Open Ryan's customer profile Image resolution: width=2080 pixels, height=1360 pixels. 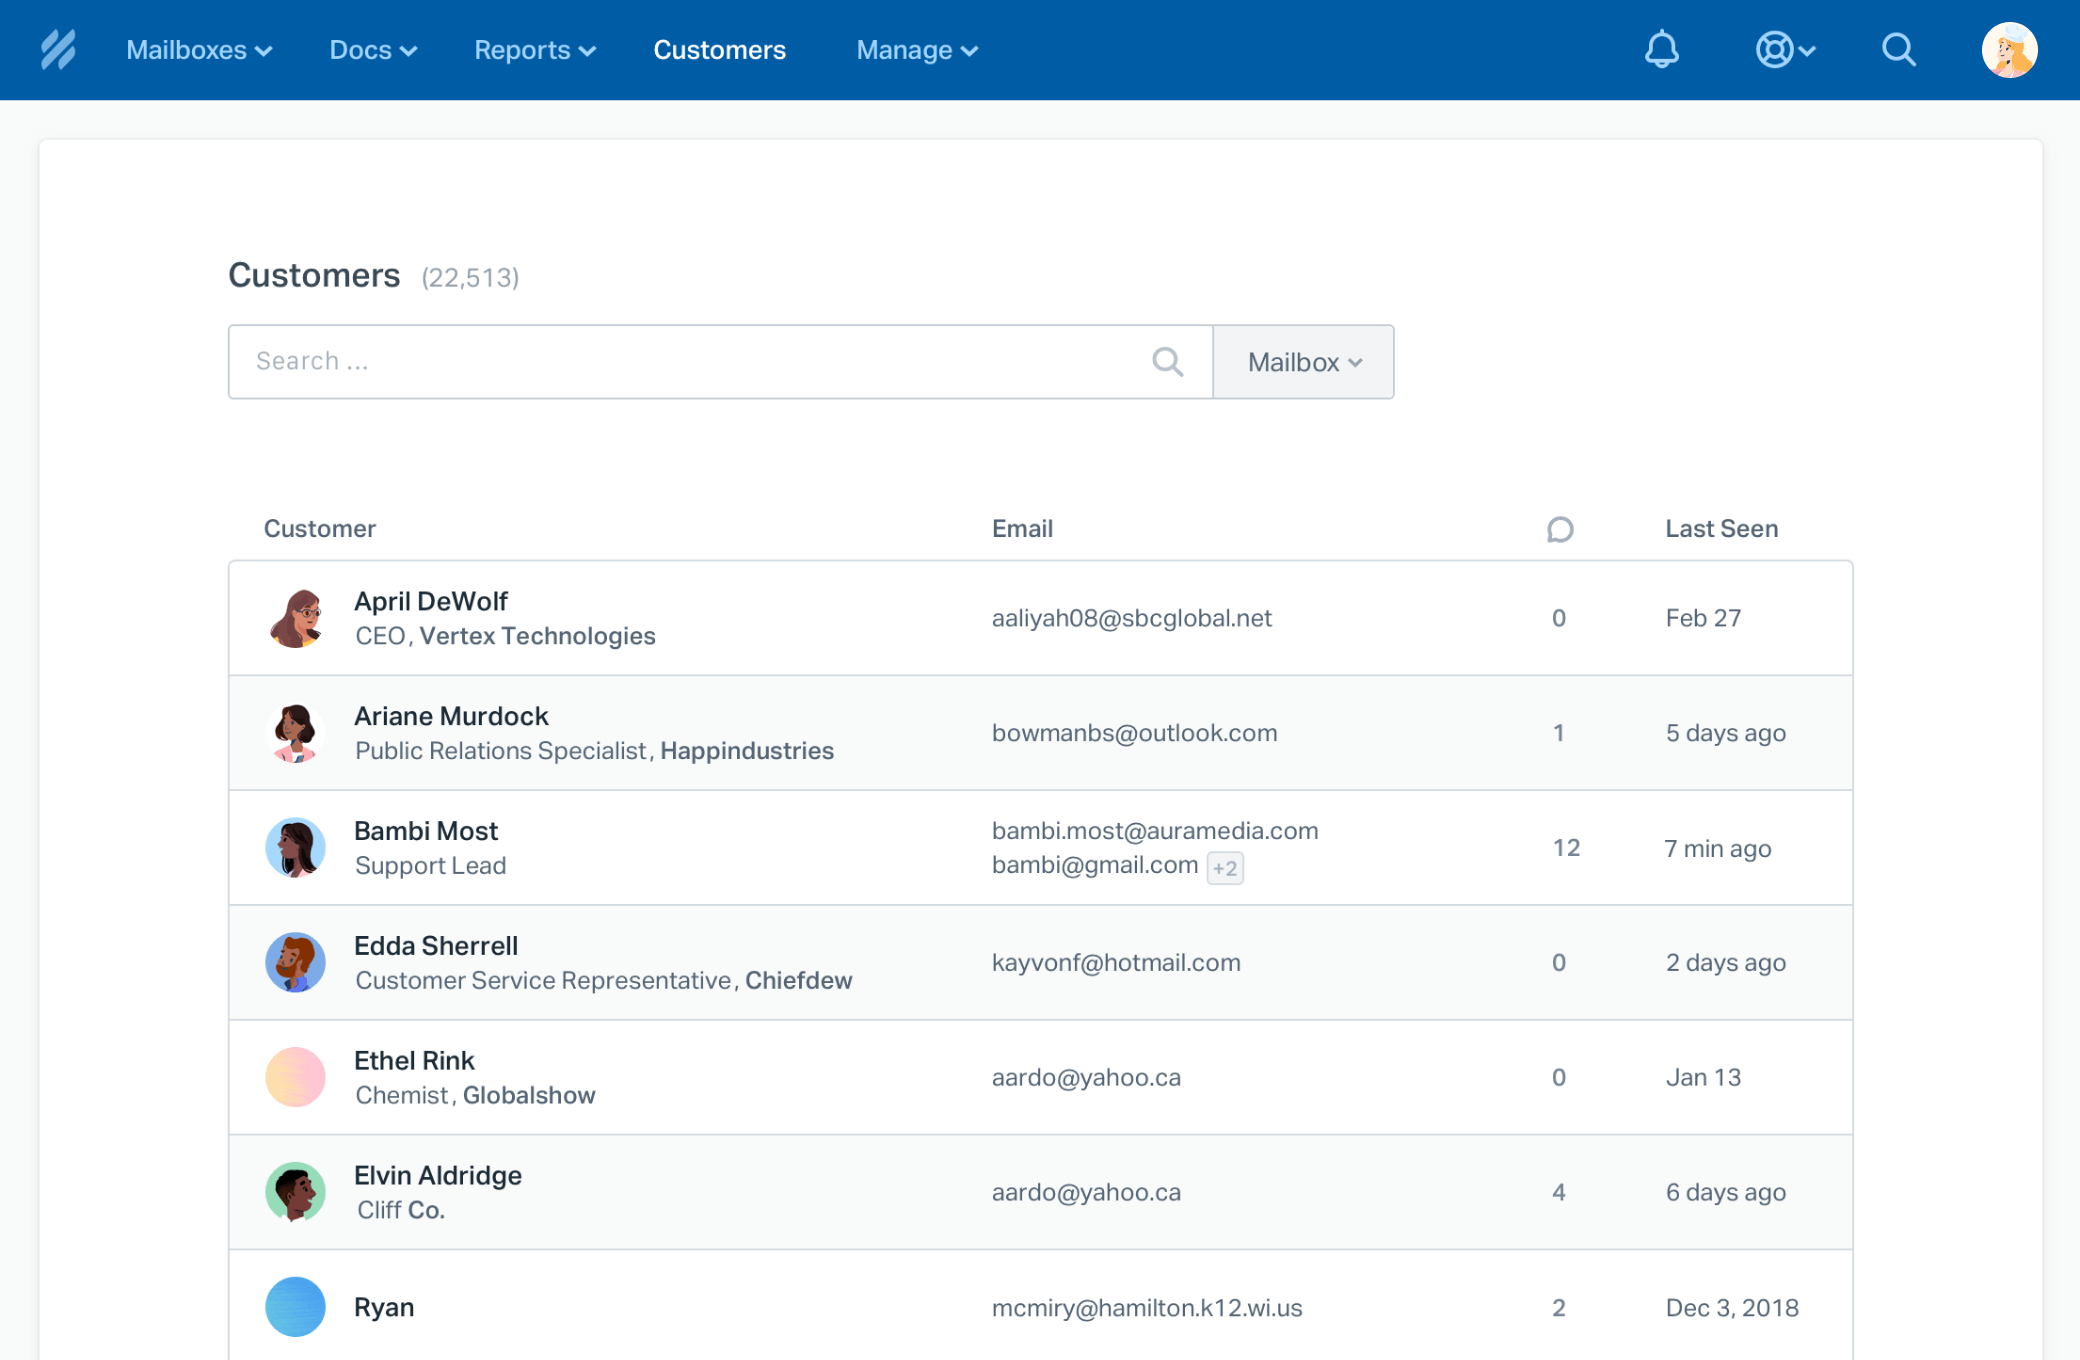[x=384, y=1308]
